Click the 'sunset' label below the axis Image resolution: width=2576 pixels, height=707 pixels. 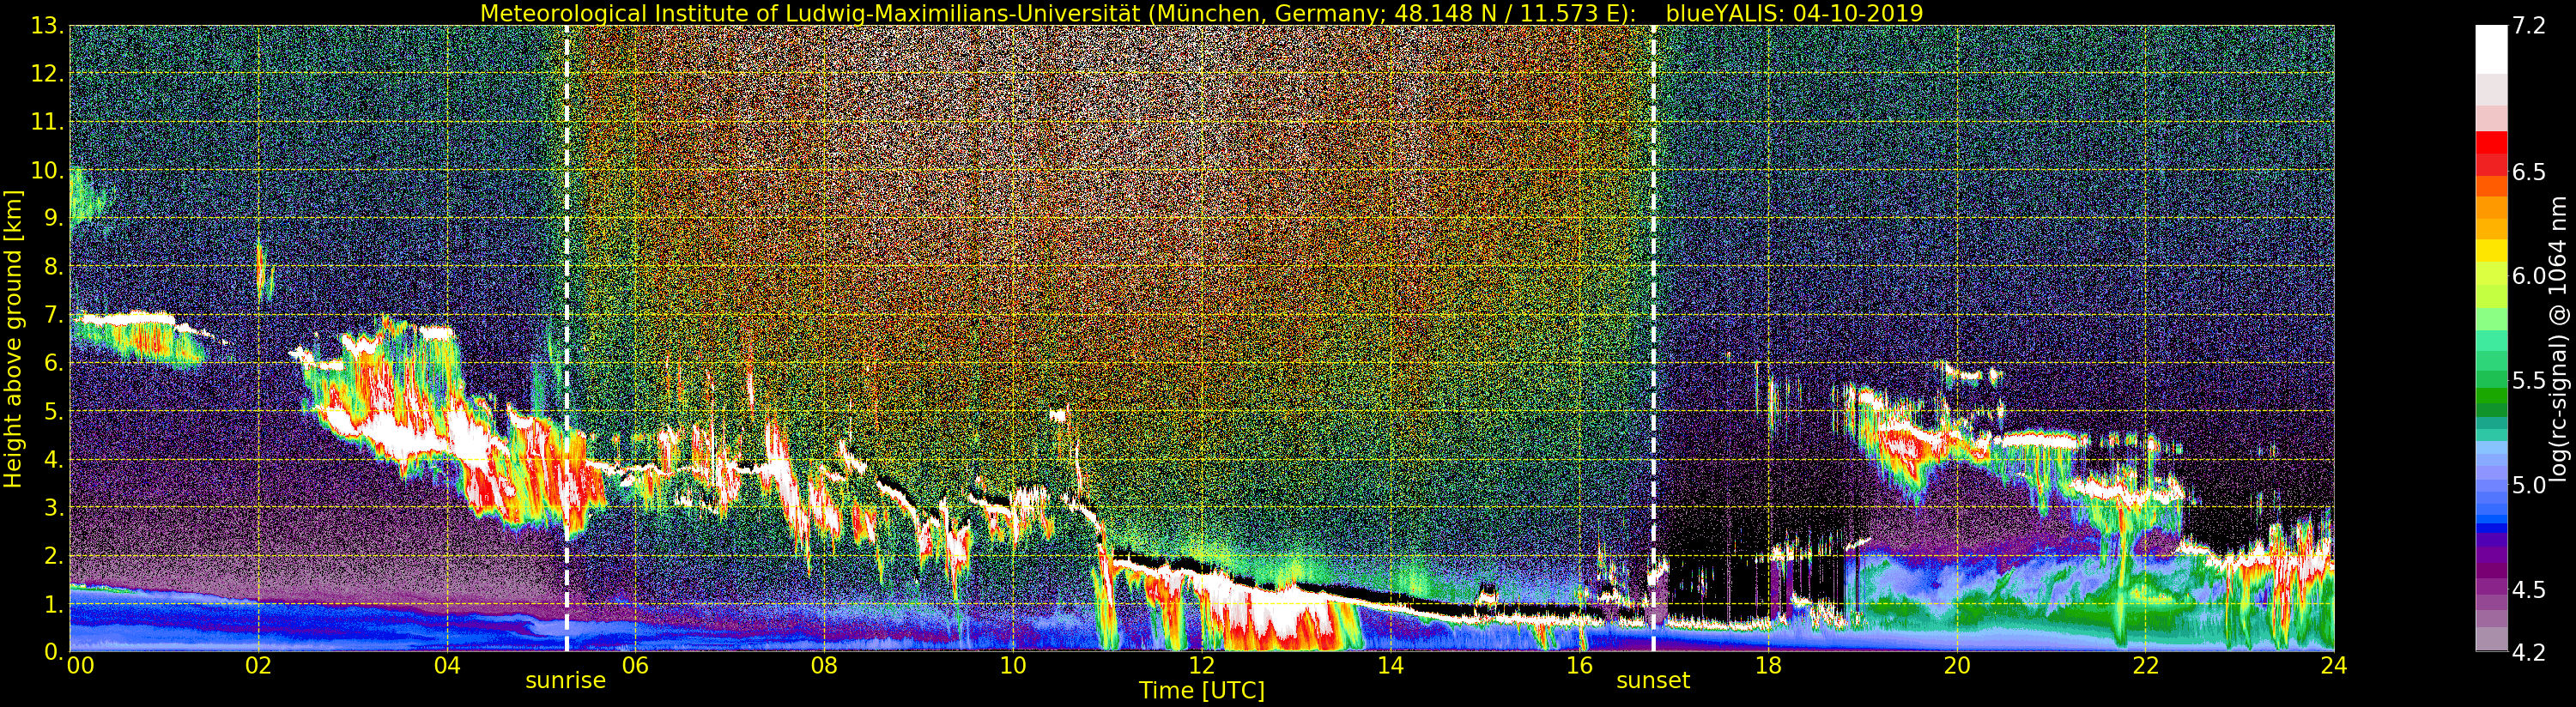1653,680
